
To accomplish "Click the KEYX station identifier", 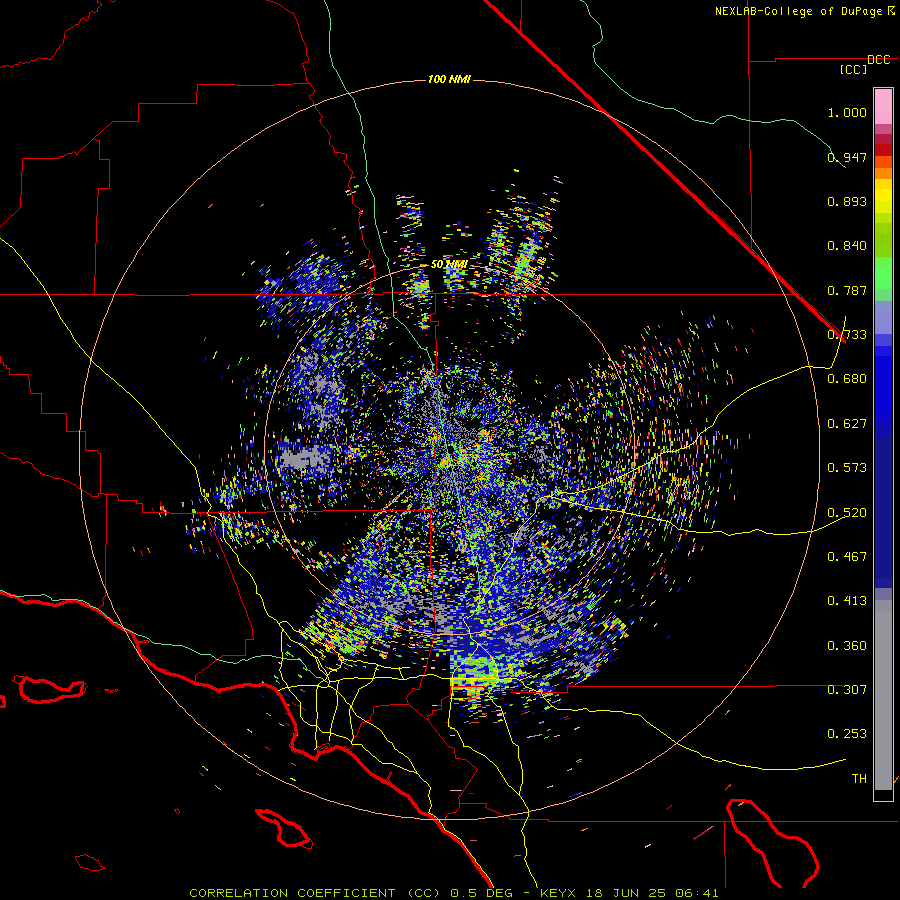I will click(557, 893).
